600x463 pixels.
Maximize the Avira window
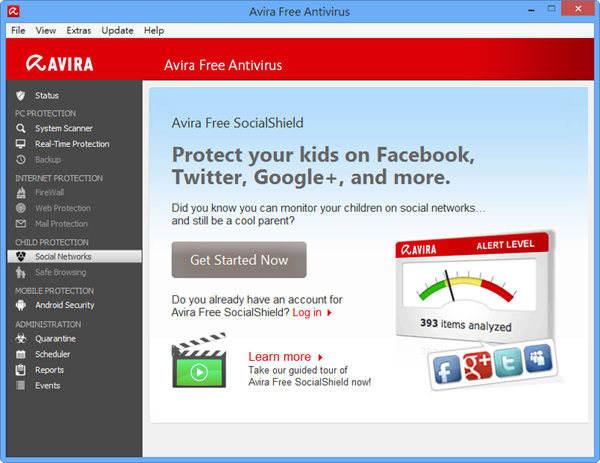pyautogui.click(x=551, y=8)
